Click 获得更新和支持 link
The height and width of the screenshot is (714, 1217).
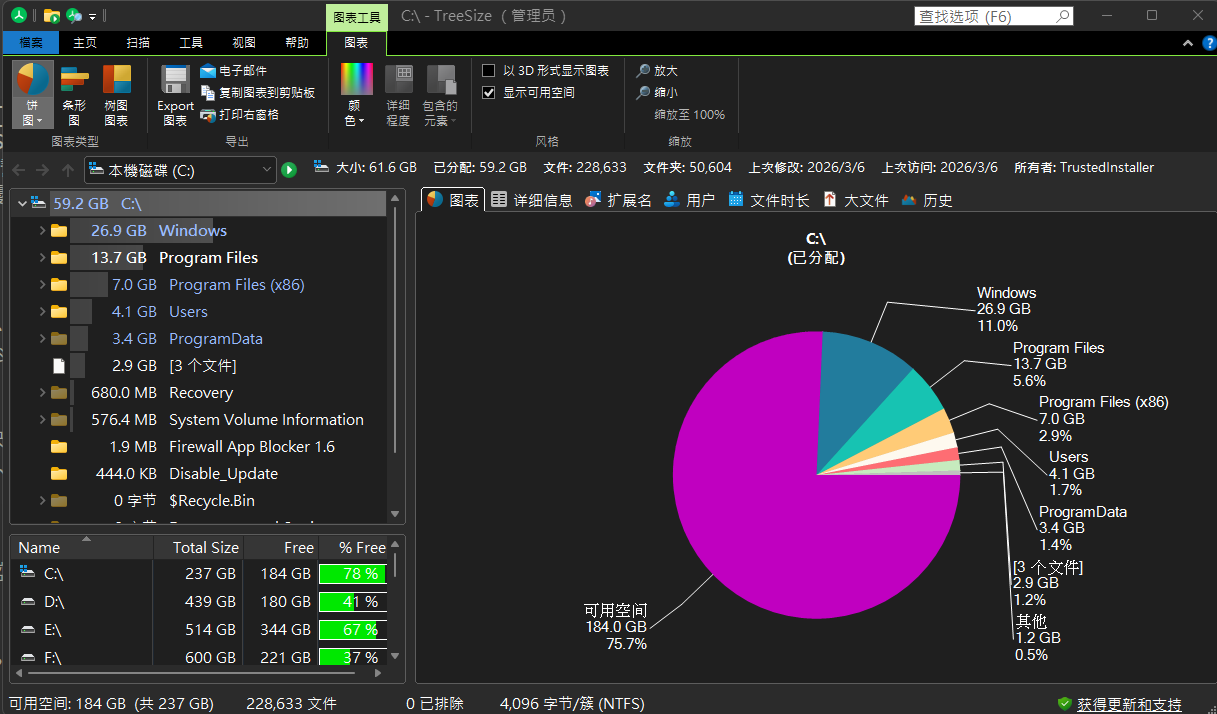[1128, 704]
